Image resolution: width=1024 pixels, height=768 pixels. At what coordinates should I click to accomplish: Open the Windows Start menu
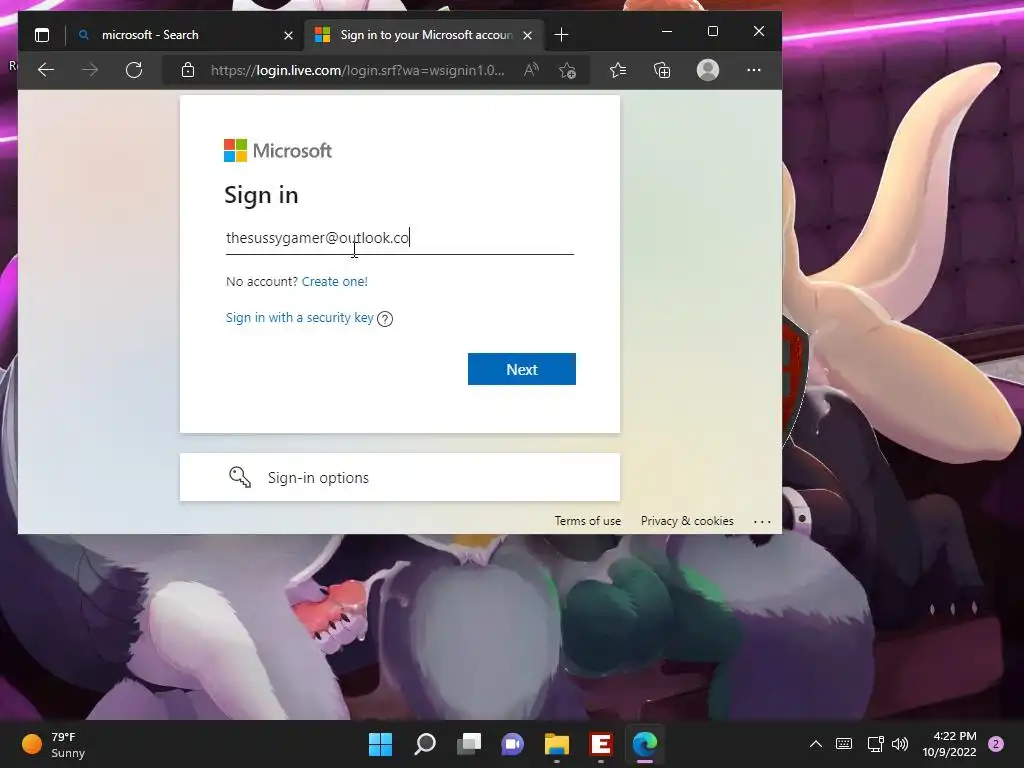[381, 744]
